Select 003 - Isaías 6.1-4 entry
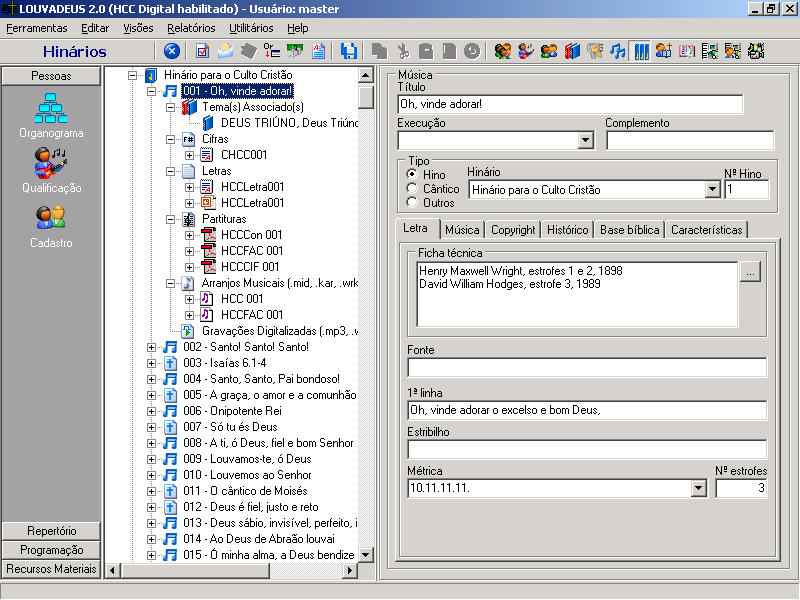The height and width of the screenshot is (600, 800). click(x=224, y=363)
